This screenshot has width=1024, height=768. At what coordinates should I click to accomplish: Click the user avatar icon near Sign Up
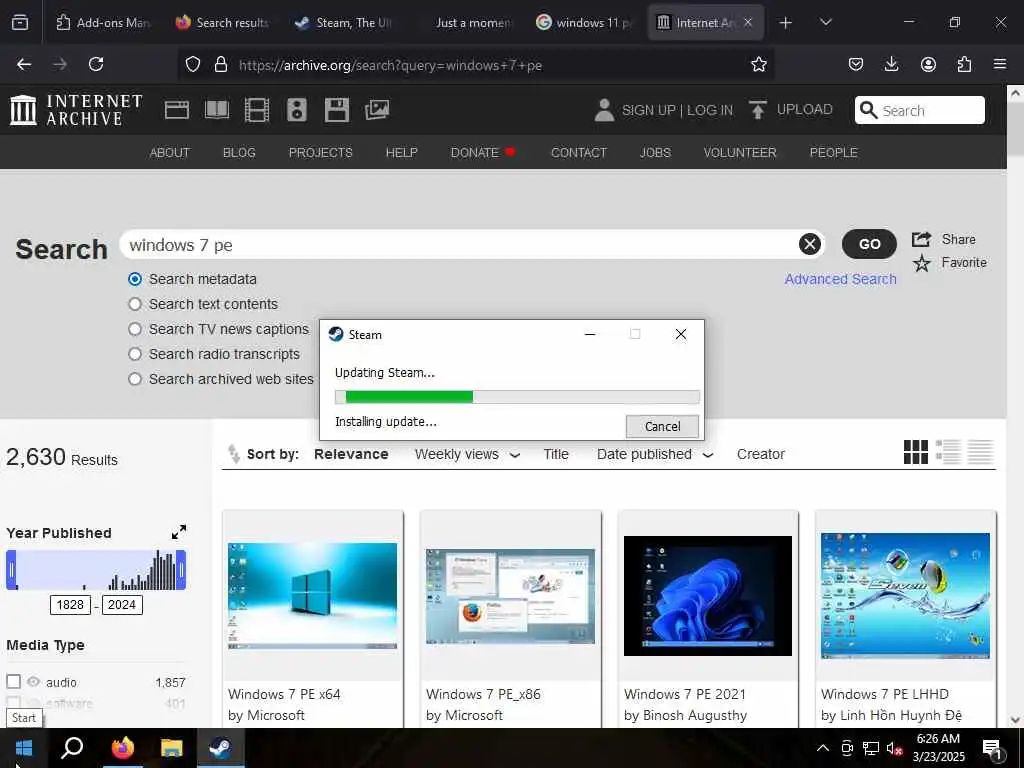[x=604, y=110]
